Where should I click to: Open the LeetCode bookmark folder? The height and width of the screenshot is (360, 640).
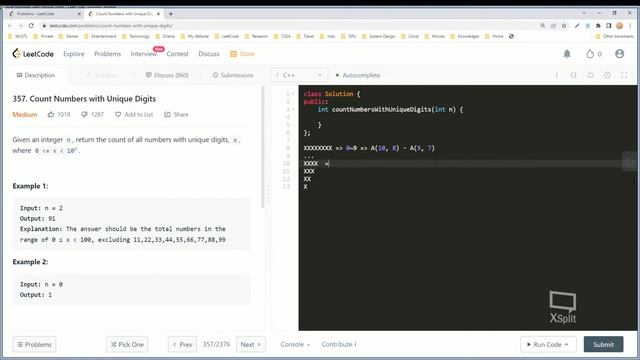tap(227, 36)
